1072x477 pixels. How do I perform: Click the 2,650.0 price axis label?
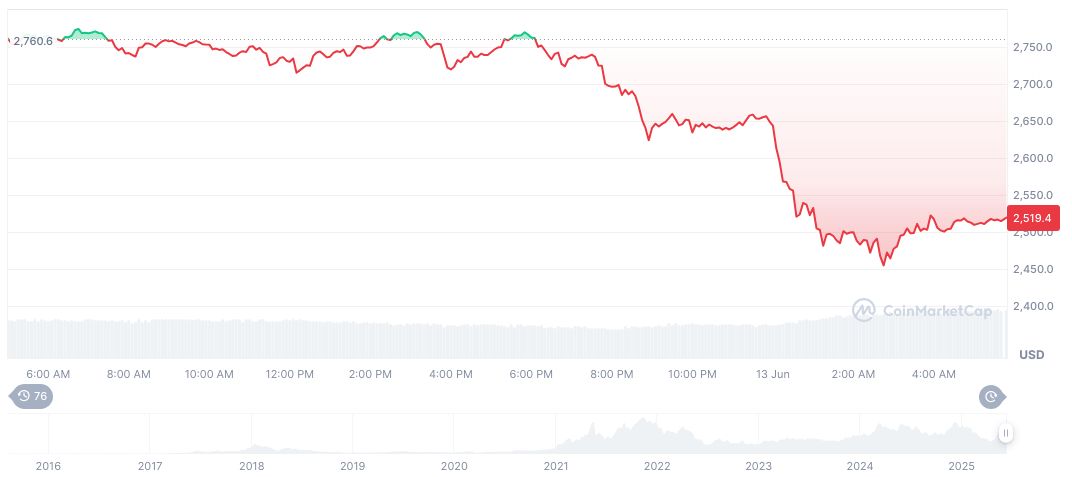(x=1032, y=121)
